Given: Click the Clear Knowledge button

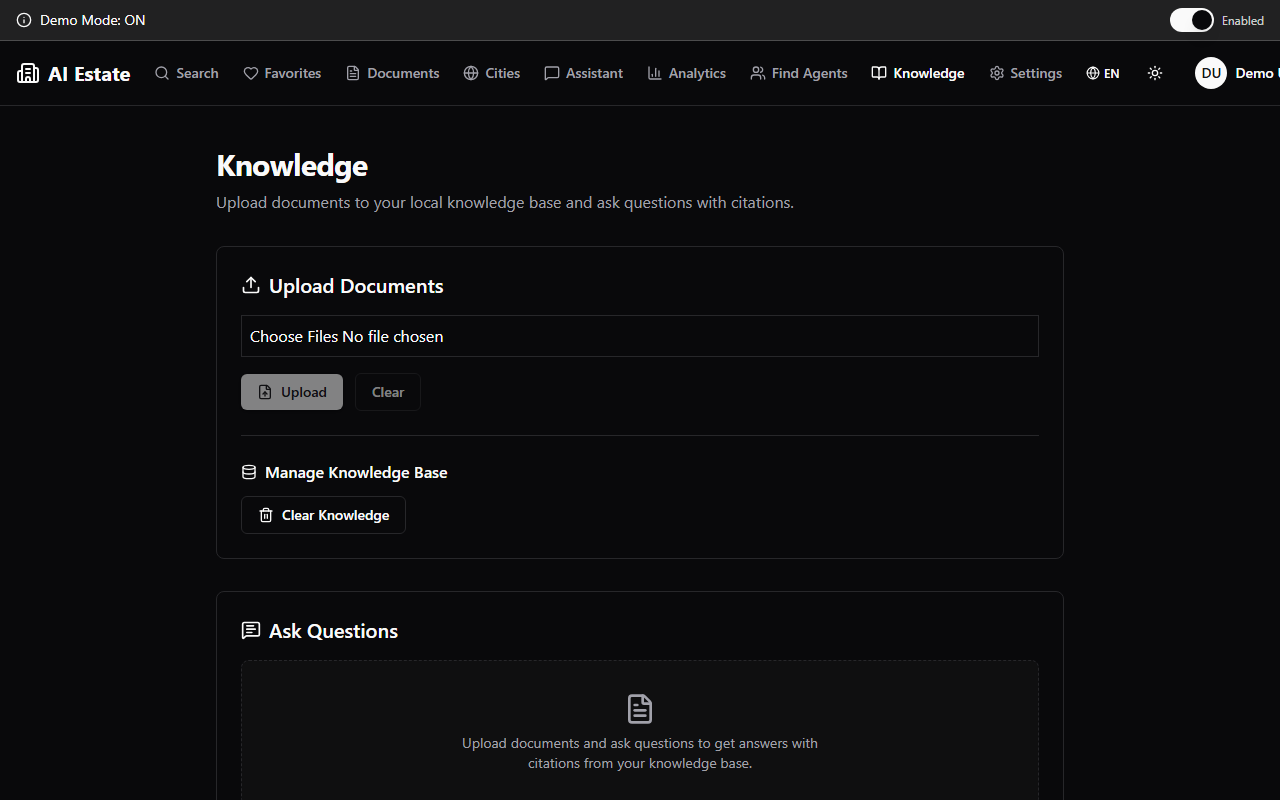Looking at the screenshot, I should point(323,515).
